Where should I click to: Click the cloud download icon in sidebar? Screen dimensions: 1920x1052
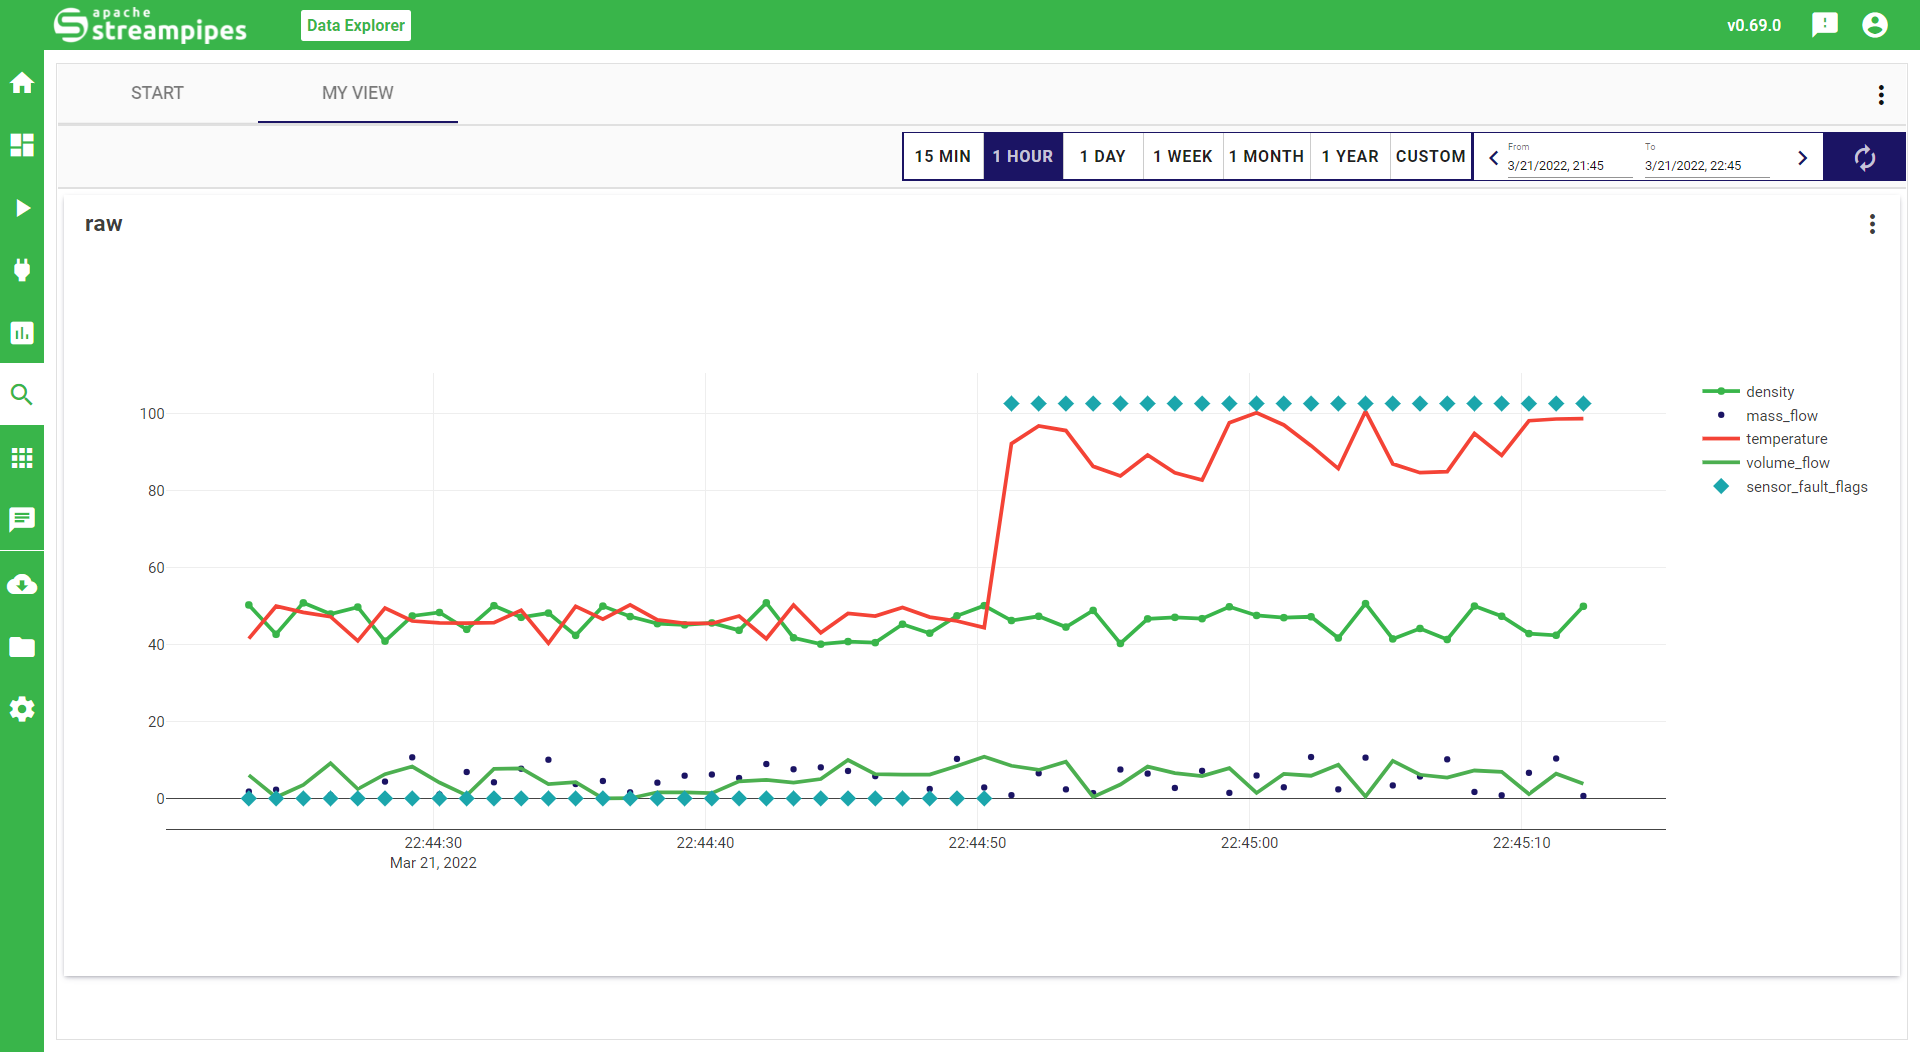[22, 584]
